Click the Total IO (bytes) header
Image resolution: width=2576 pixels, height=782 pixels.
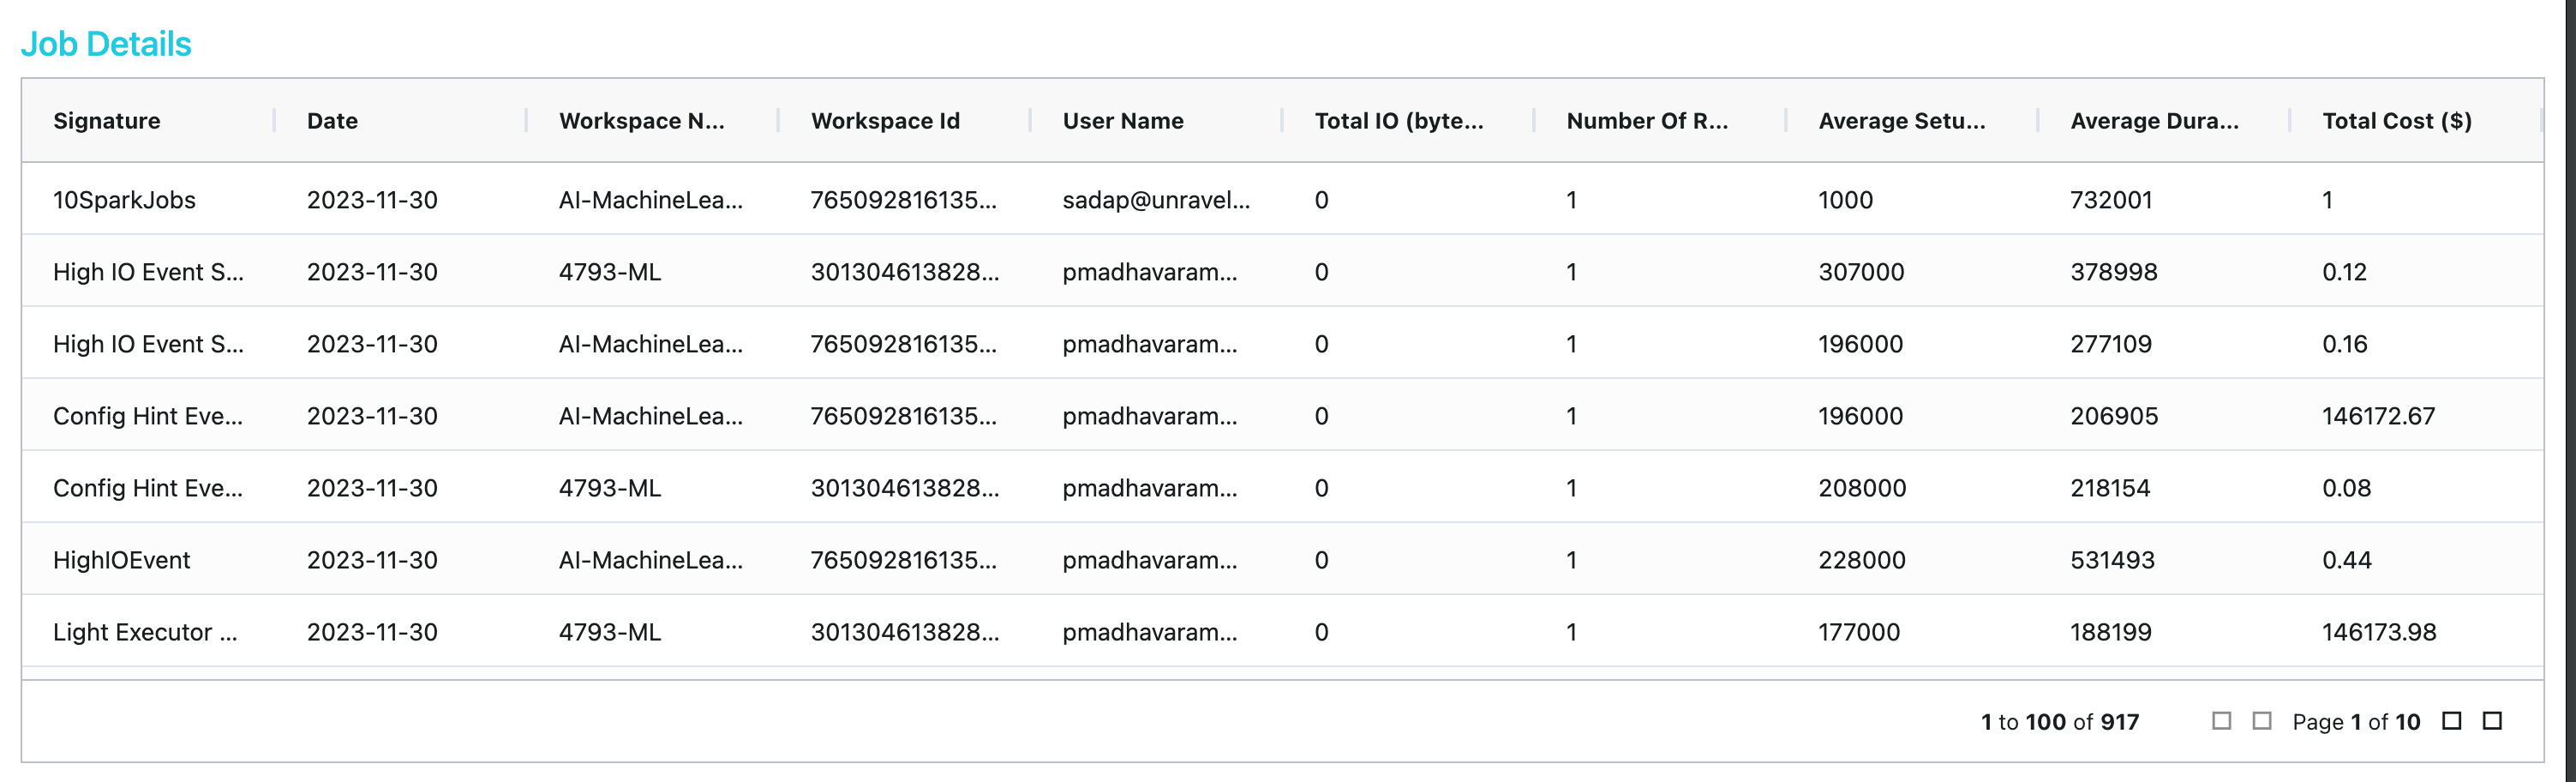(x=1398, y=121)
